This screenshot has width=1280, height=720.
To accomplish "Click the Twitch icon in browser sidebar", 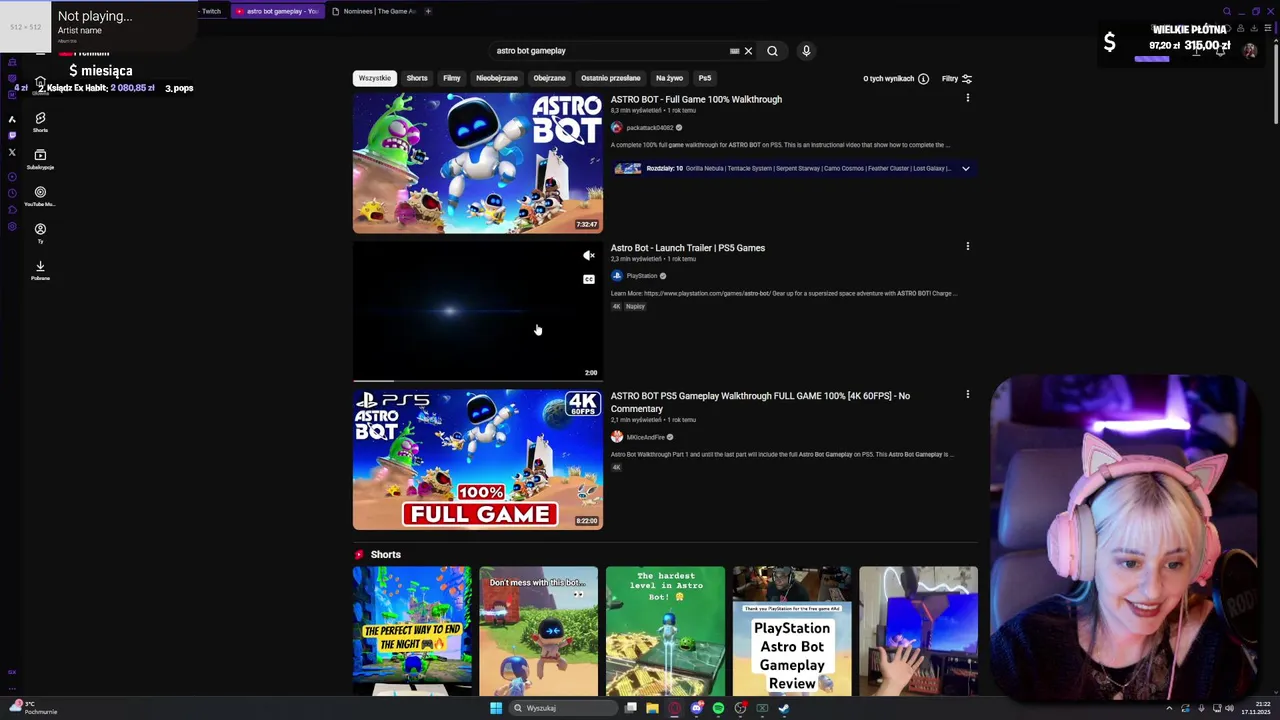I will tap(12, 135).
